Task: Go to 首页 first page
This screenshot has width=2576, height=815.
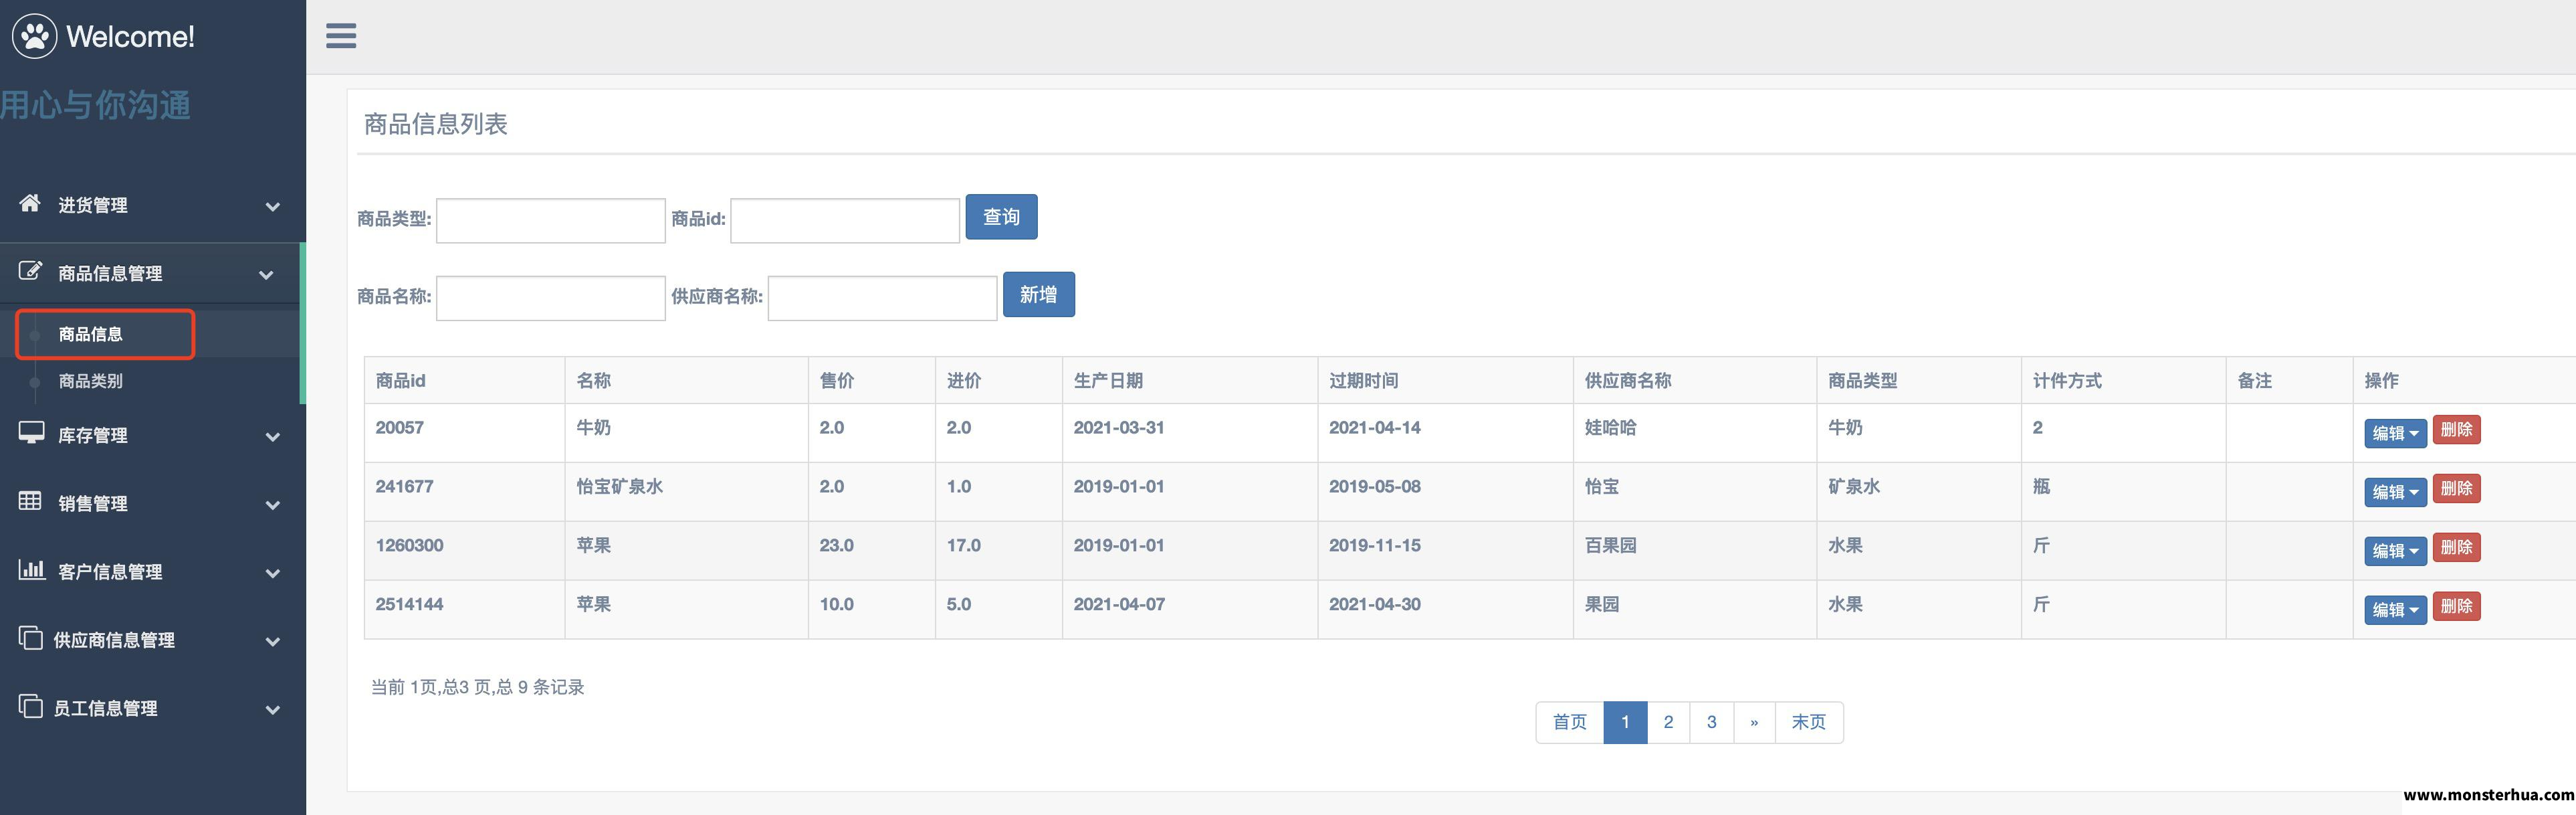Action: tap(1570, 722)
